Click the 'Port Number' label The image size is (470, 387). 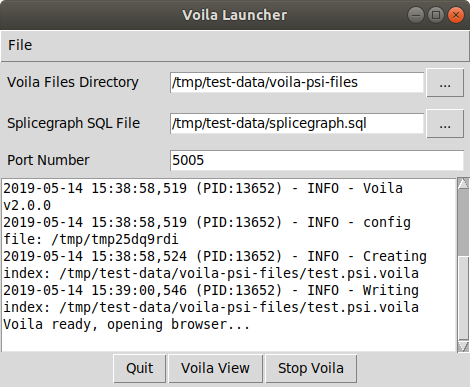48,160
